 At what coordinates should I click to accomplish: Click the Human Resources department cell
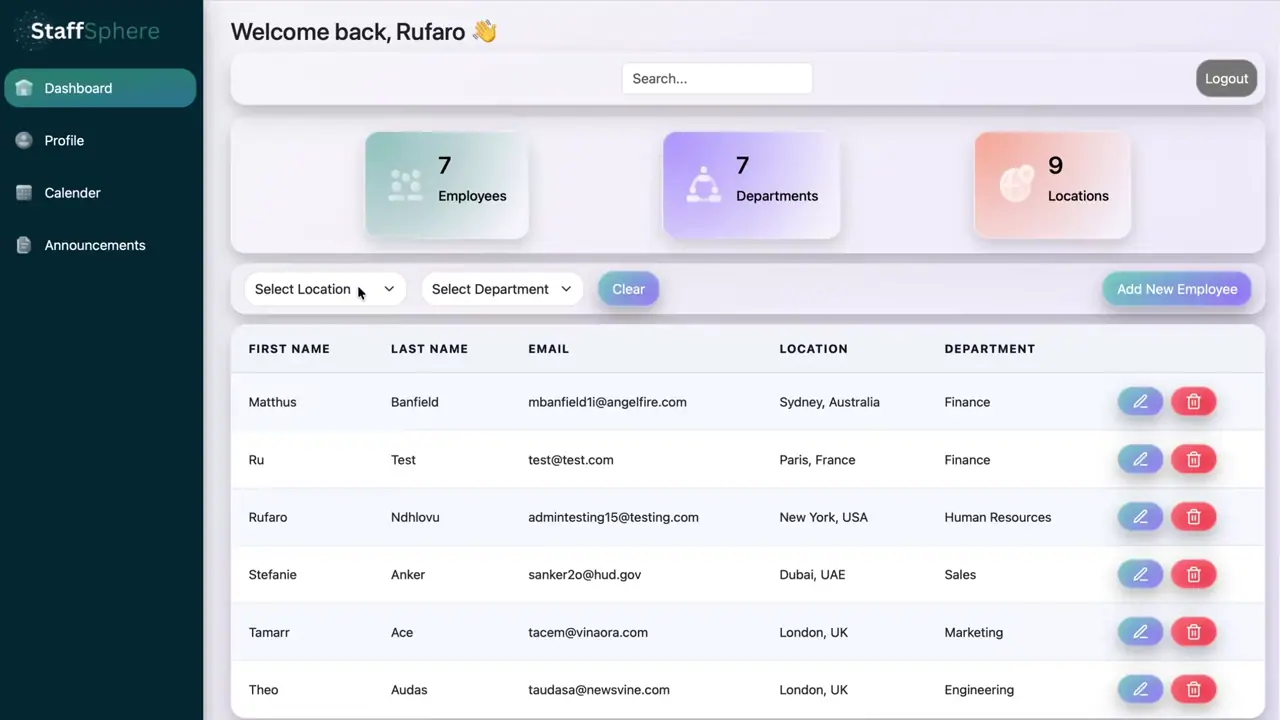point(997,517)
